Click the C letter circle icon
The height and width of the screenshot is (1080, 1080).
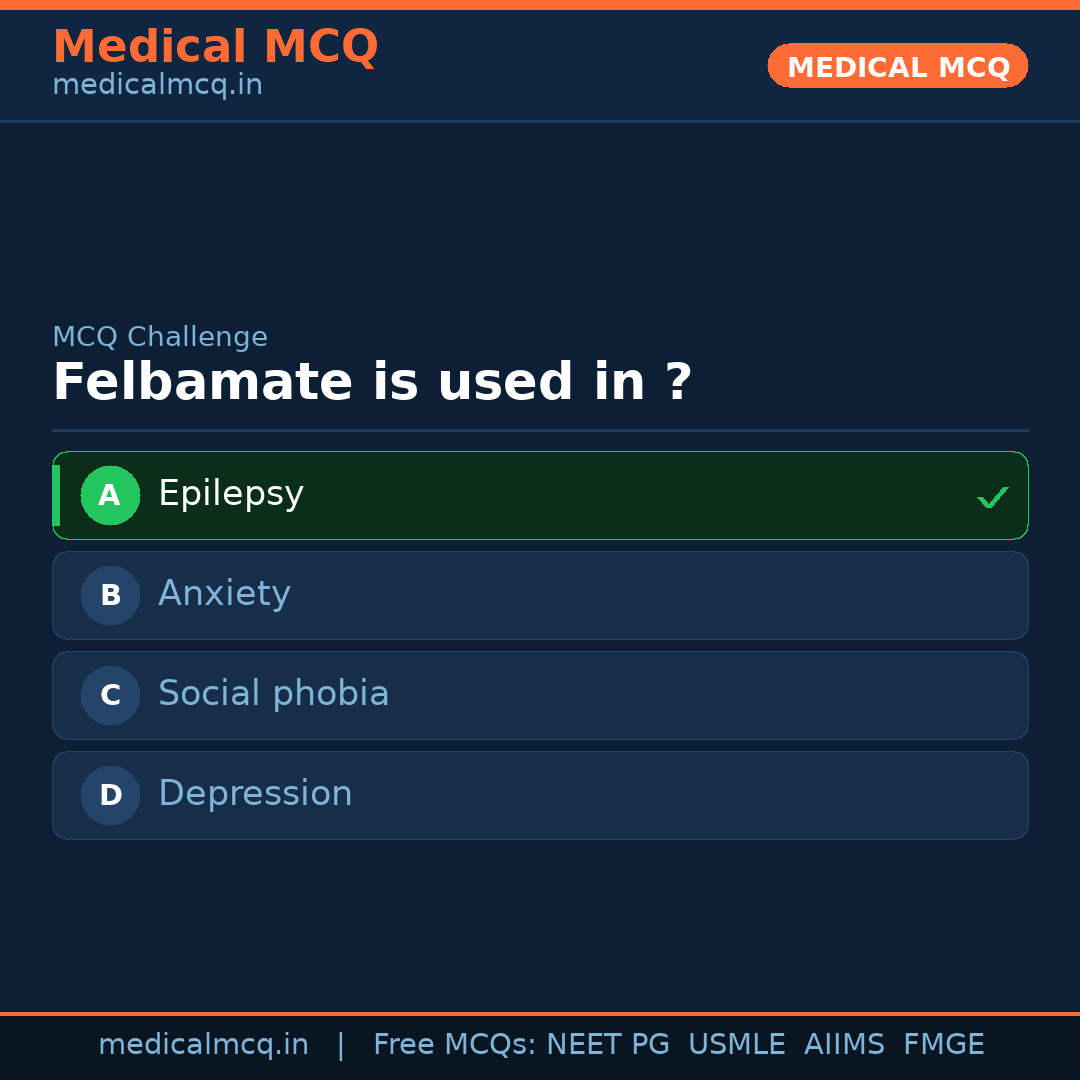(110, 695)
